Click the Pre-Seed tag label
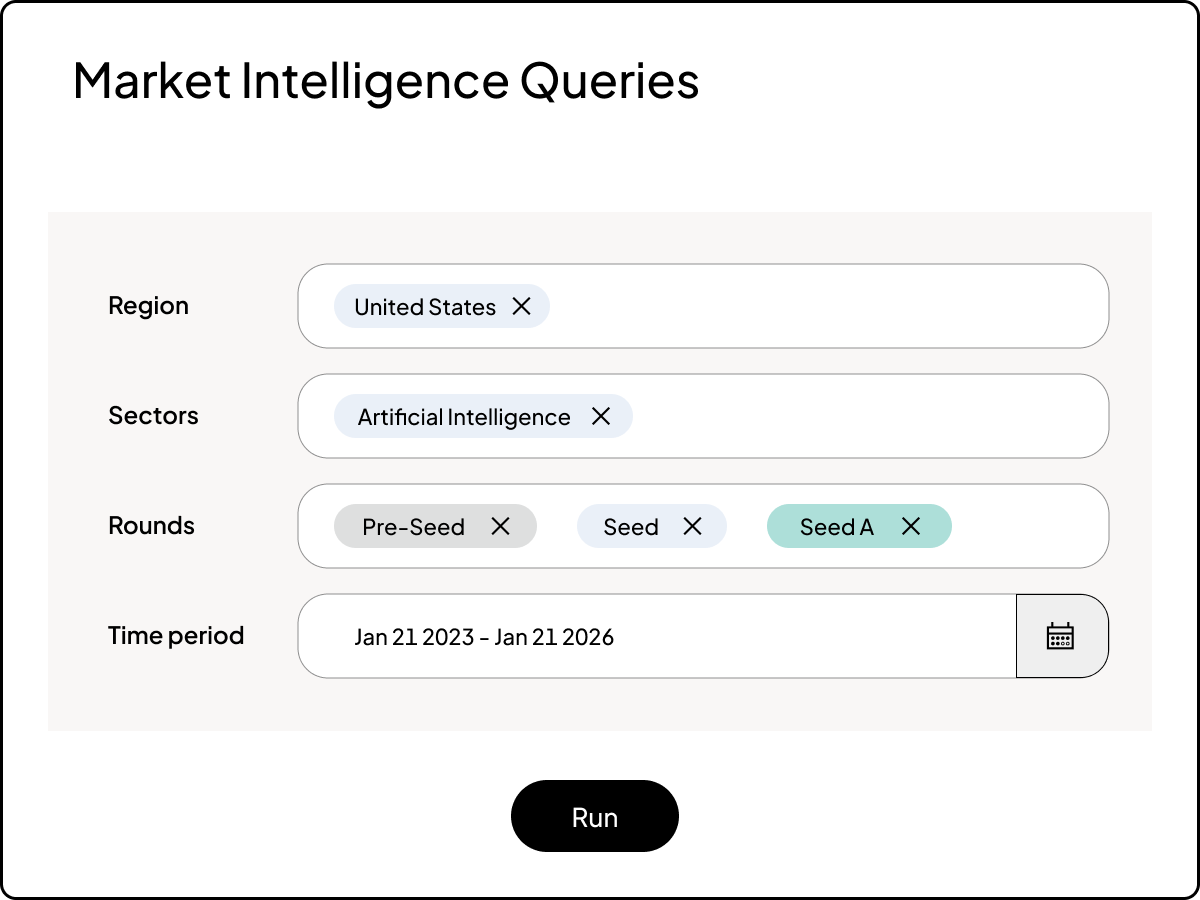This screenshot has width=1200, height=900. point(413,527)
